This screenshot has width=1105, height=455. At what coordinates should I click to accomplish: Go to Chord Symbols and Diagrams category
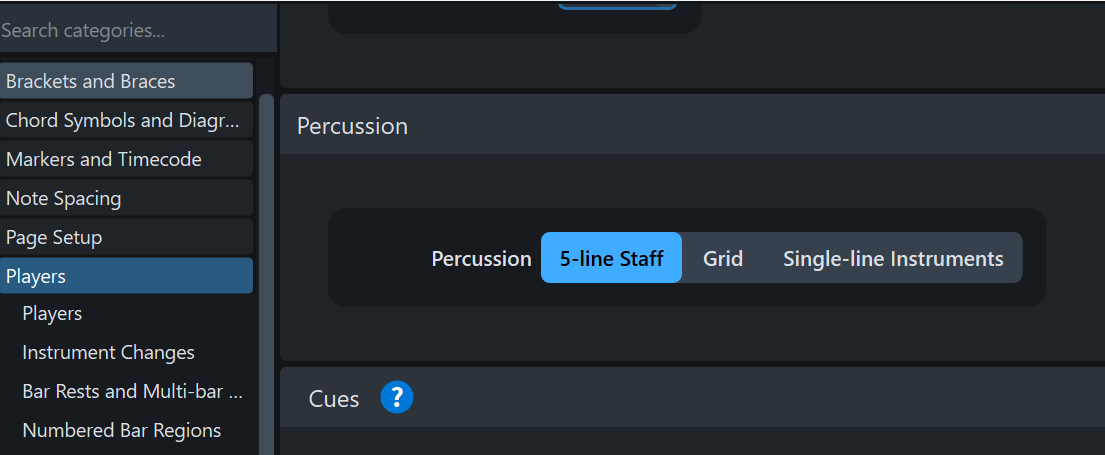pyautogui.click(x=126, y=120)
